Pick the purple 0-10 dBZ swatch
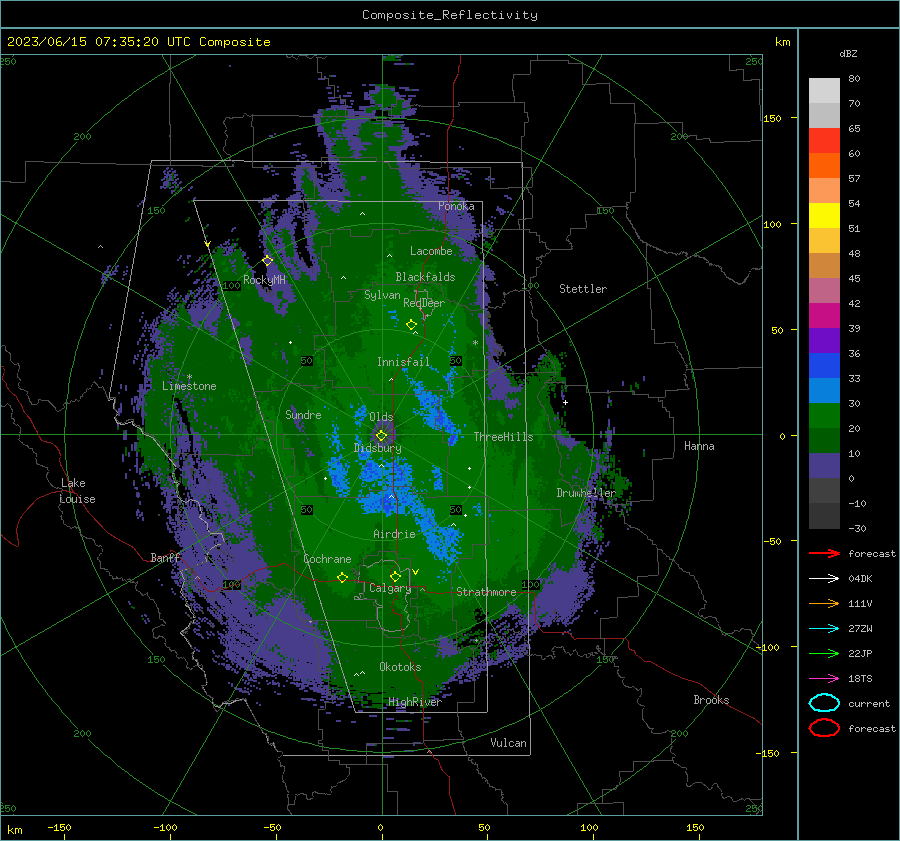This screenshot has width=900, height=841. coord(824,466)
